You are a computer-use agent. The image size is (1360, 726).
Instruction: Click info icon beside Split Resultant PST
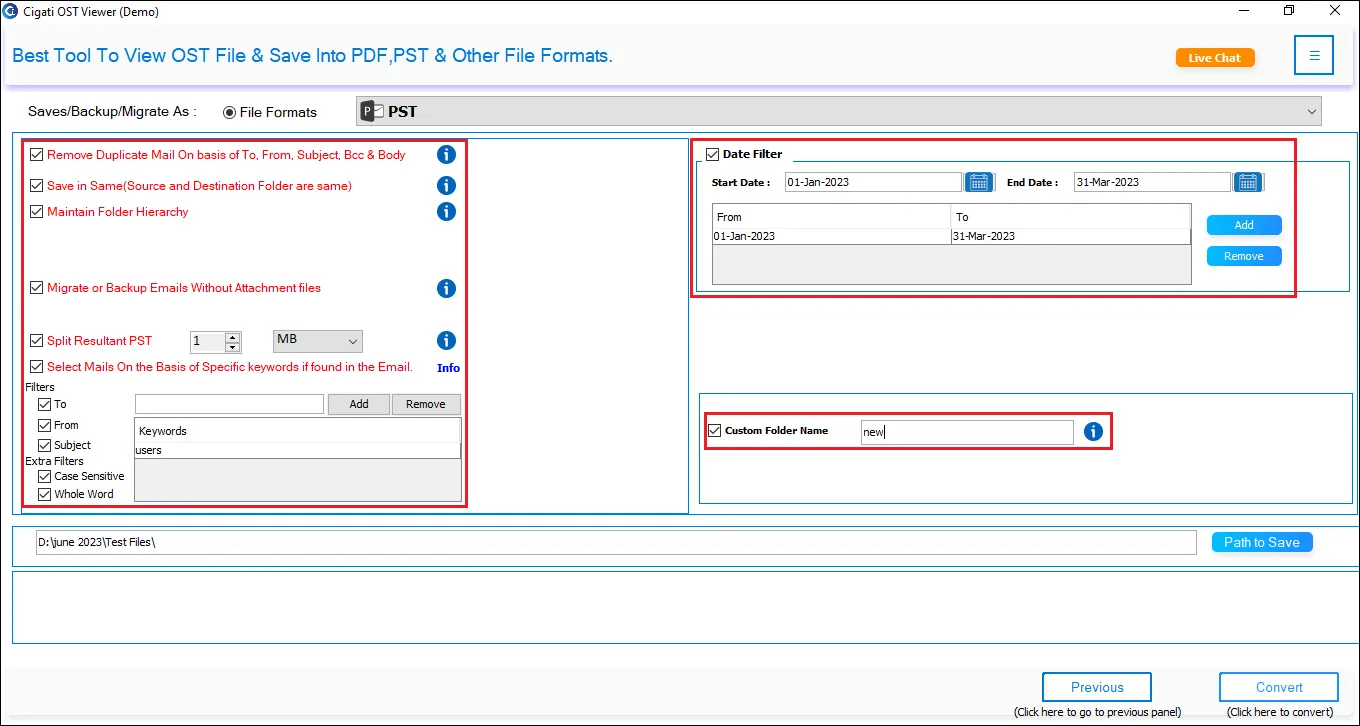tap(446, 340)
